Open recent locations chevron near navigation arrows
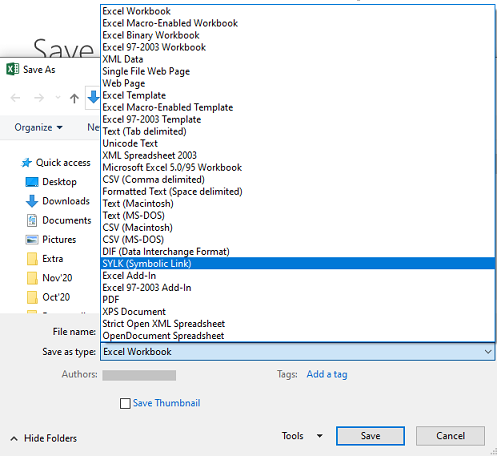This screenshot has height=456, width=497. click(58, 98)
